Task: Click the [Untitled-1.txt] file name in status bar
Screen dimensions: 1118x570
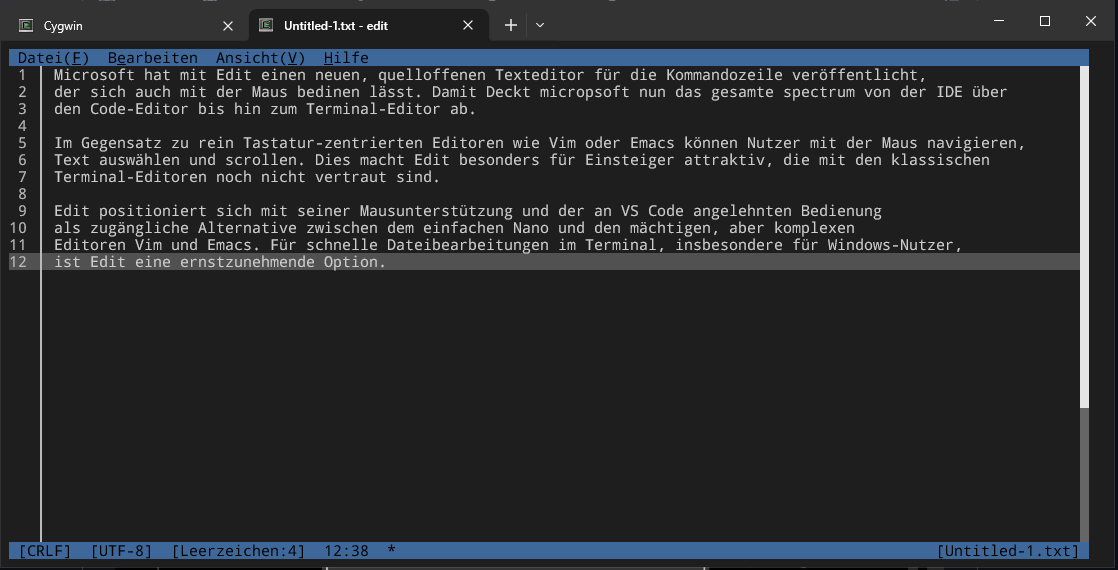Action: point(1008,551)
